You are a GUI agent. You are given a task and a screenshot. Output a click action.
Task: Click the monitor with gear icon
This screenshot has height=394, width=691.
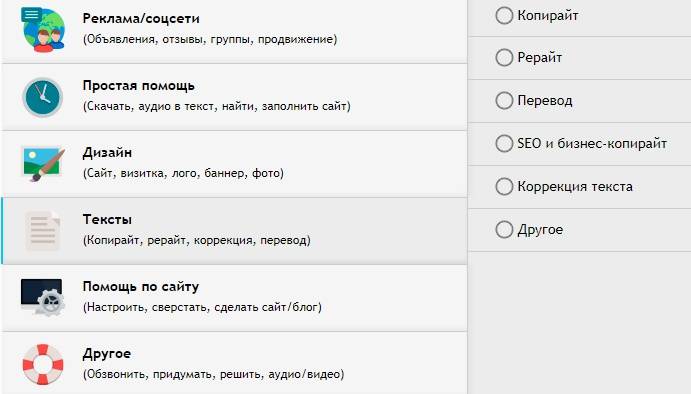click(43, 297)
